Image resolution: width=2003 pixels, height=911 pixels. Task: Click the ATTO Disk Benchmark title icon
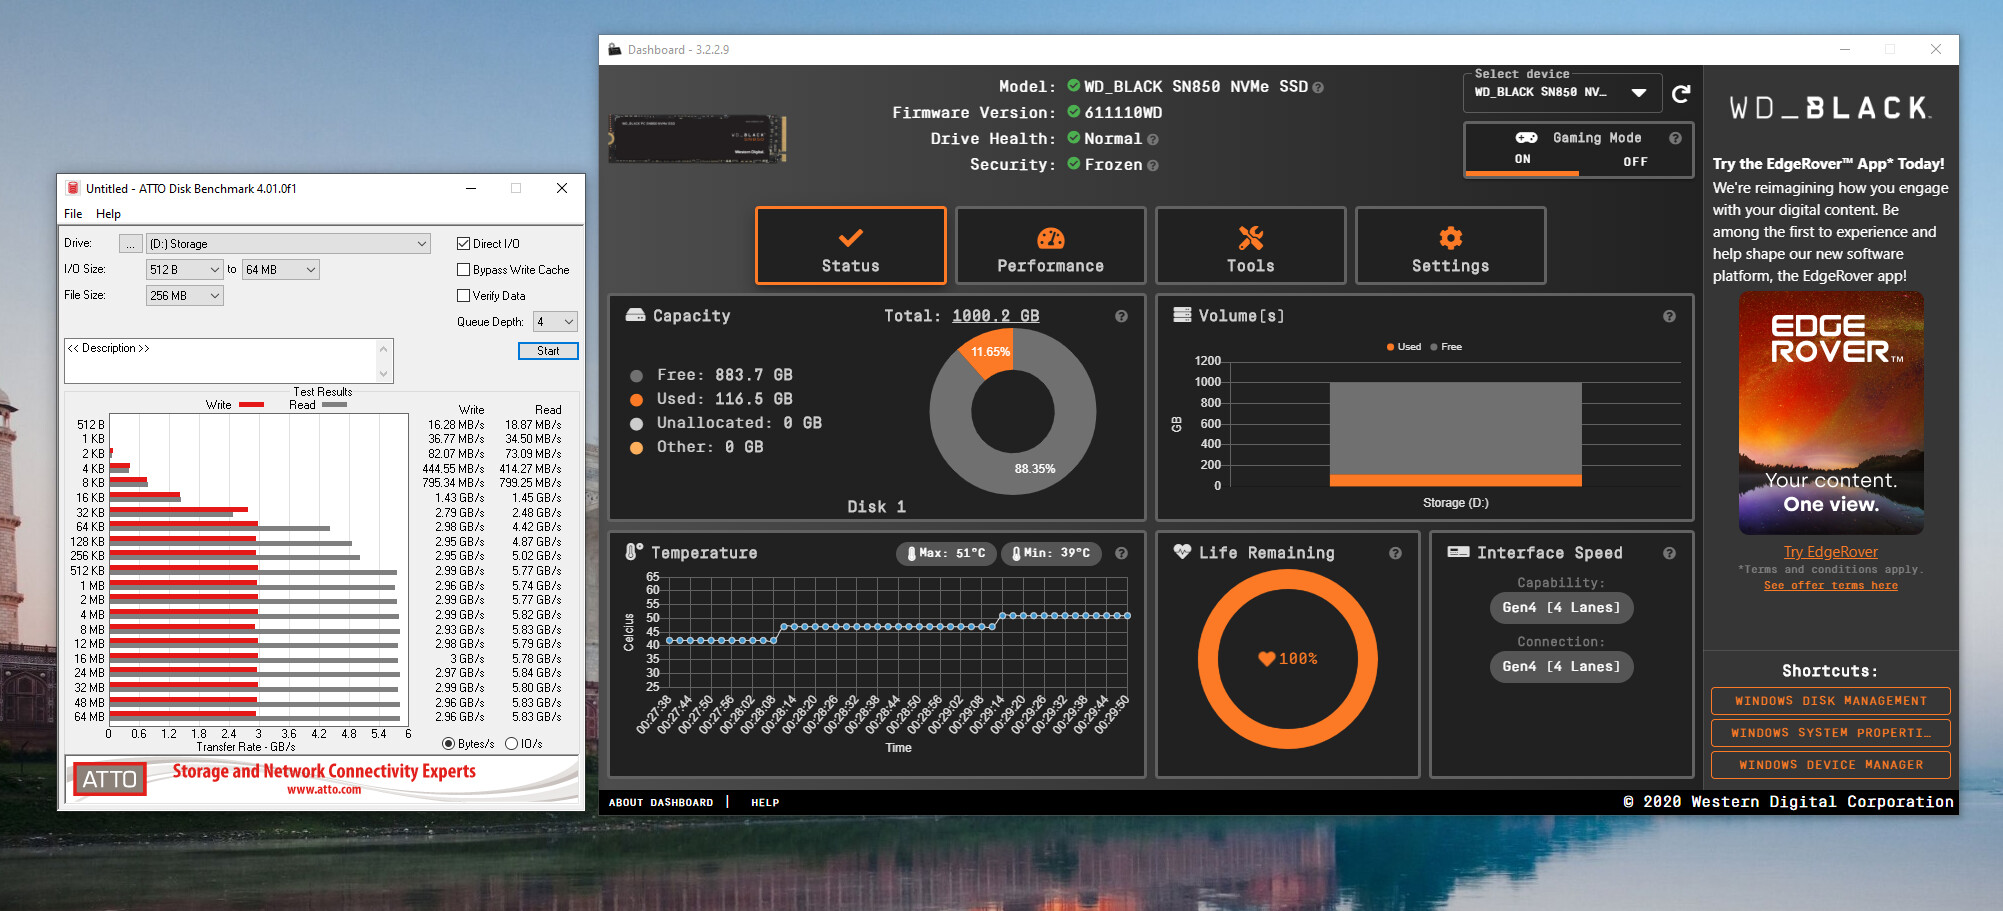click(72, 188)
